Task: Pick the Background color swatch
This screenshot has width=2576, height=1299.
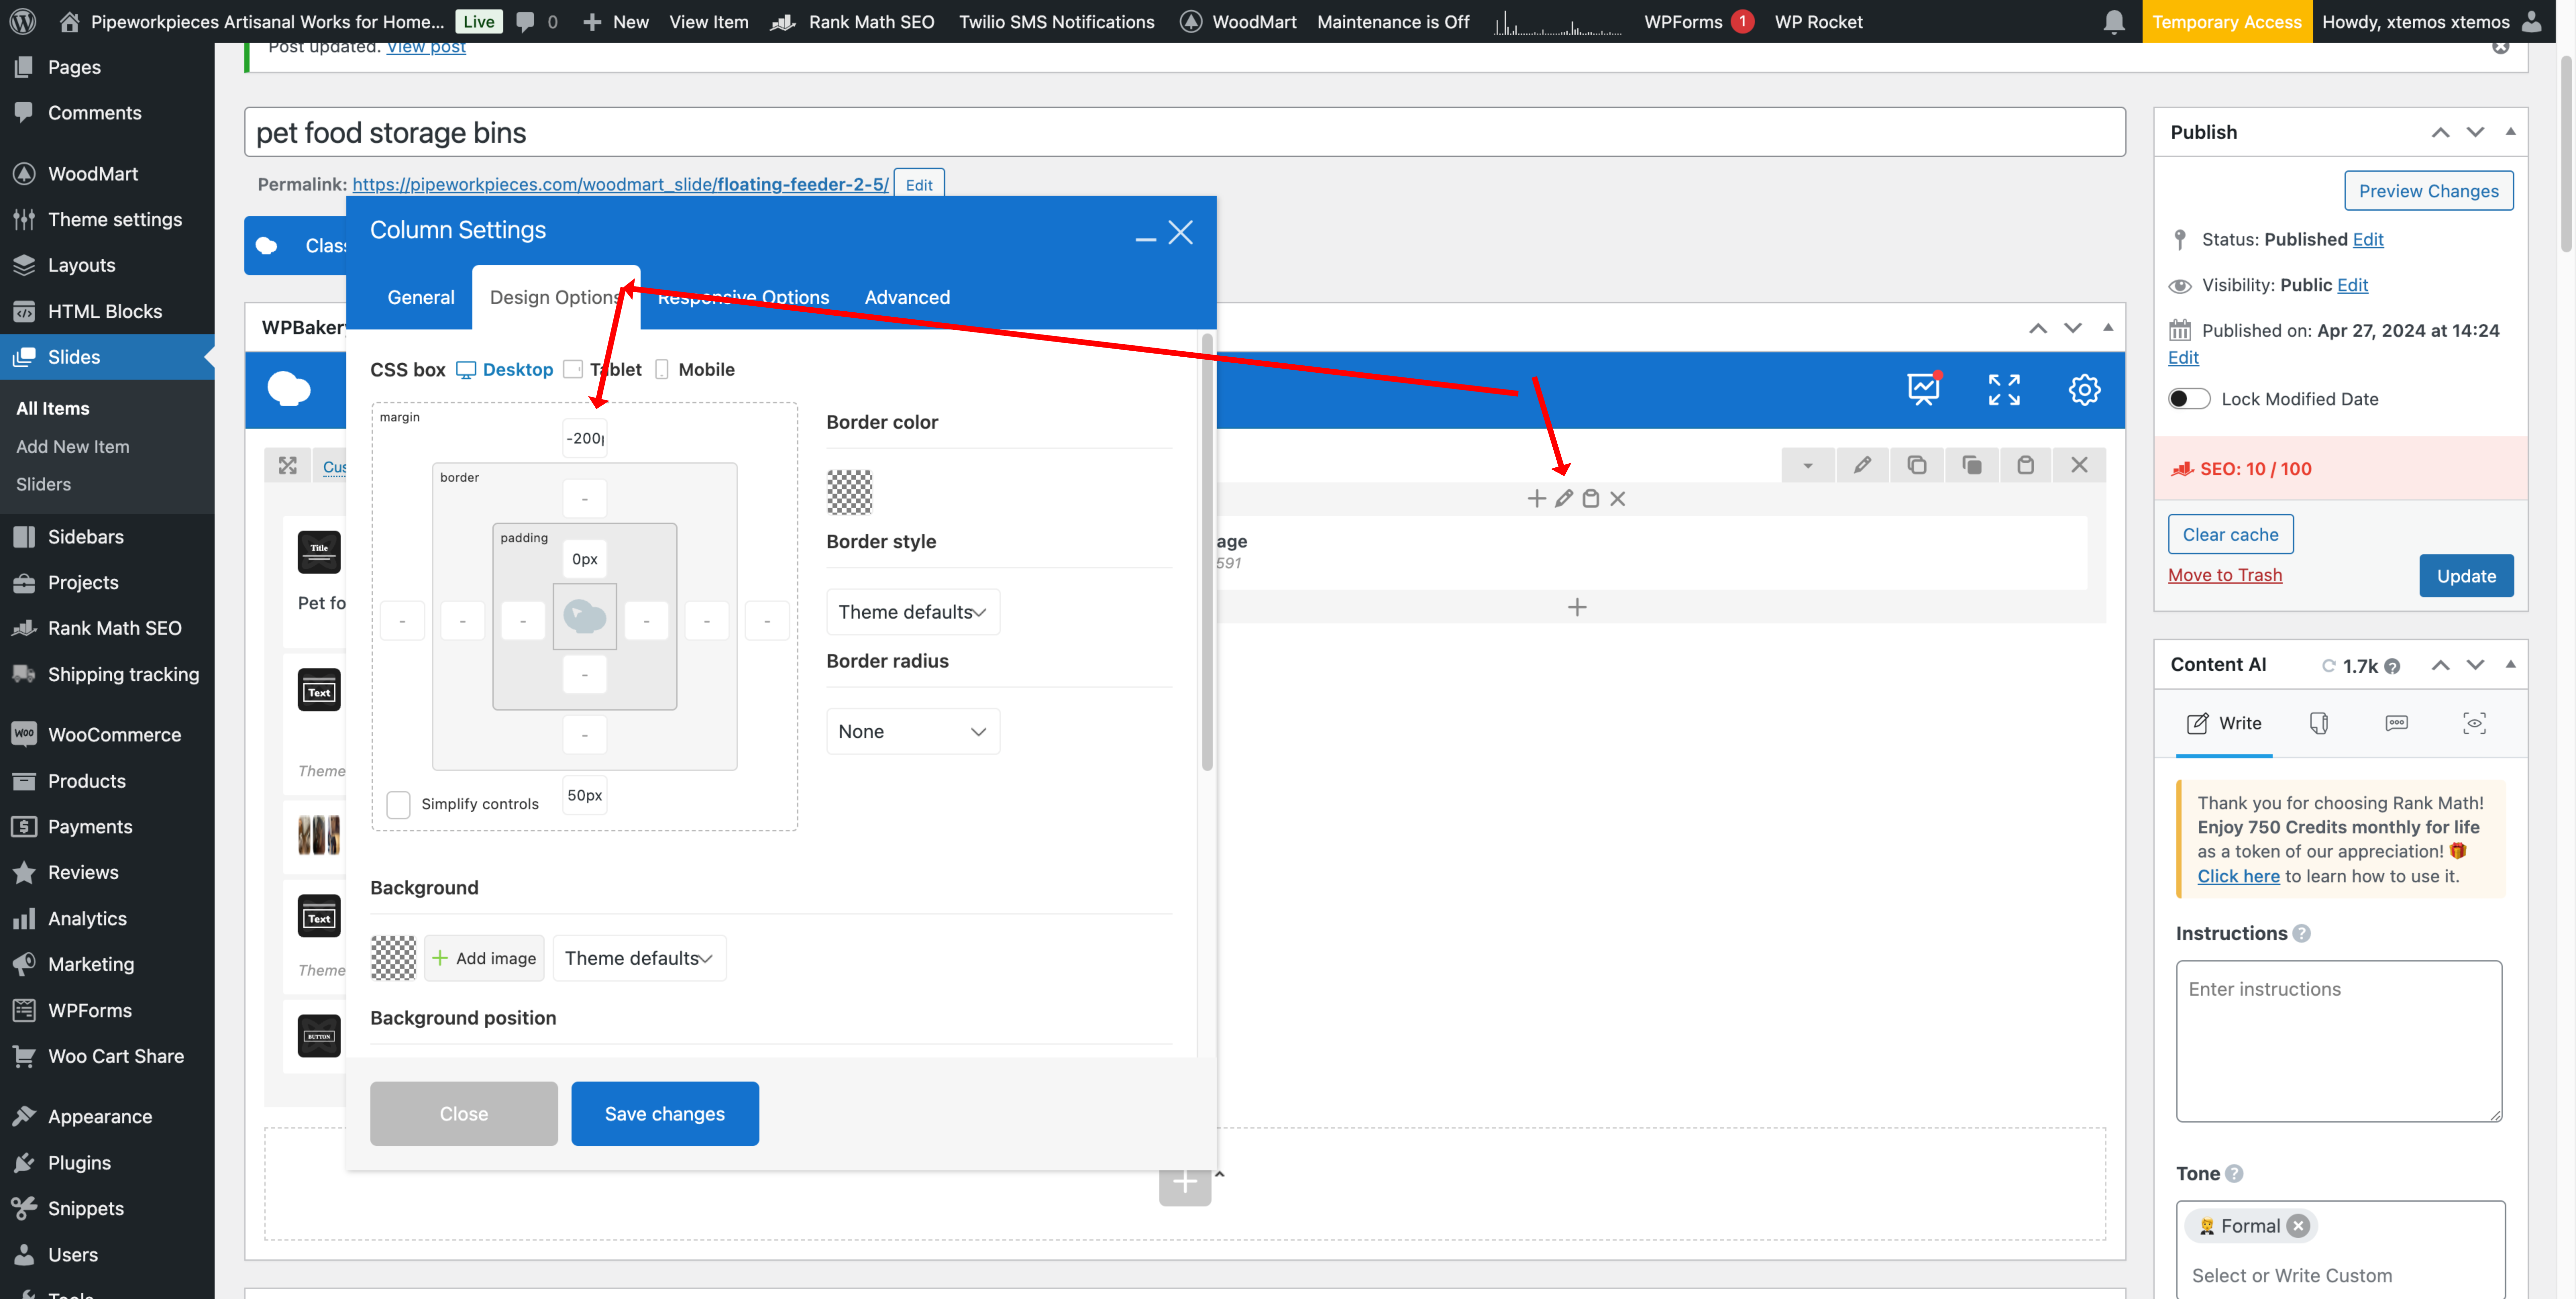Action: (x=394, y=958)
